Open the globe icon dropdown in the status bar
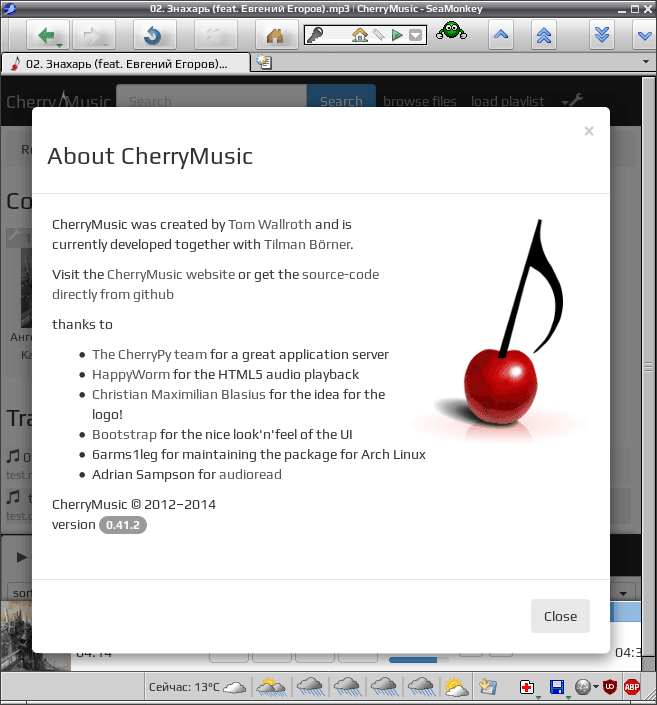657x705 pixels. point(596,687)
